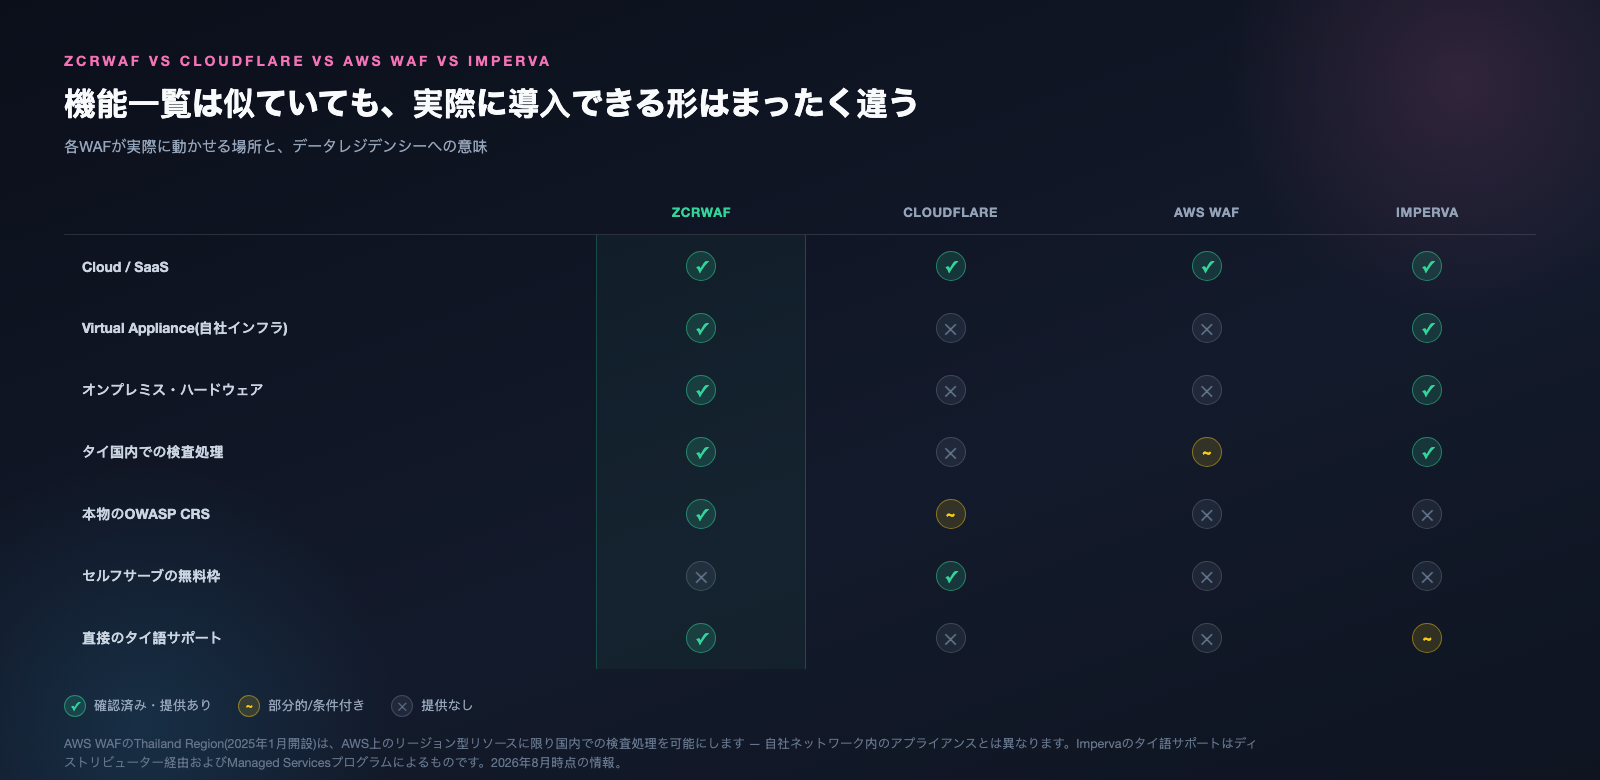Click Imperva partial icon in 直接のタイ語サポート row
This screenshot has width=1600, height=780.
[1427, 639]
